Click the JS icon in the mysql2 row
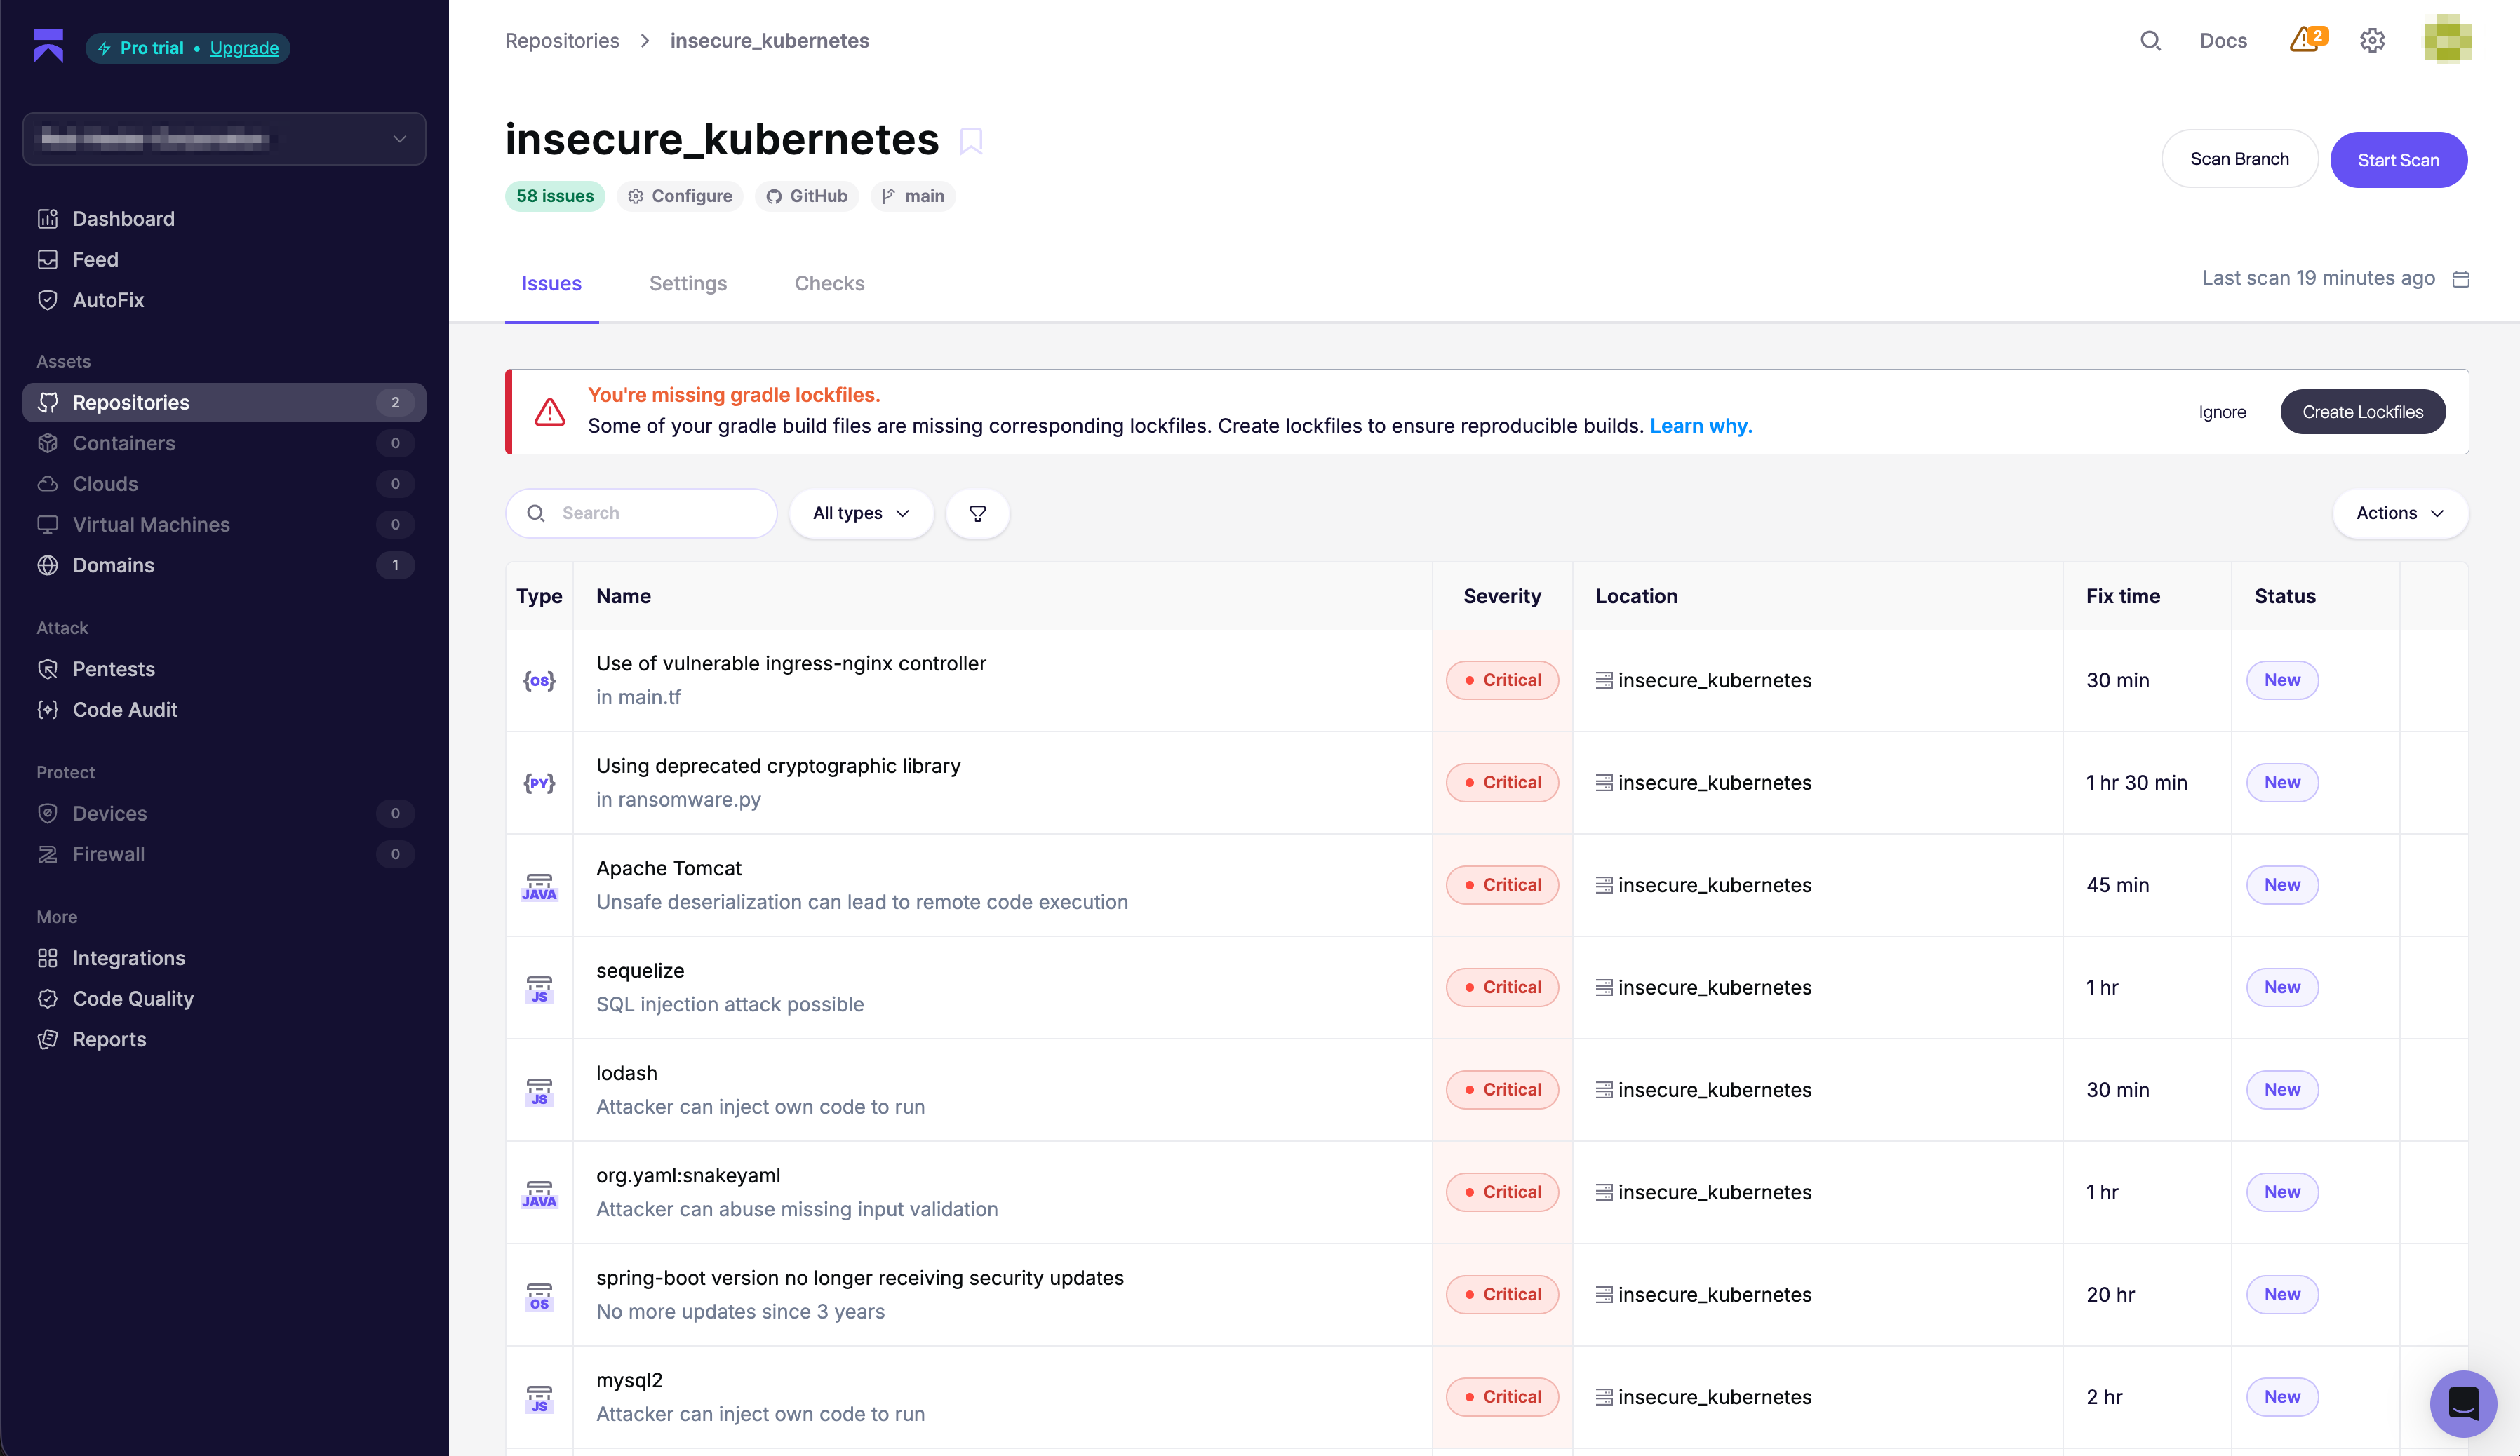 (539, 1398)
